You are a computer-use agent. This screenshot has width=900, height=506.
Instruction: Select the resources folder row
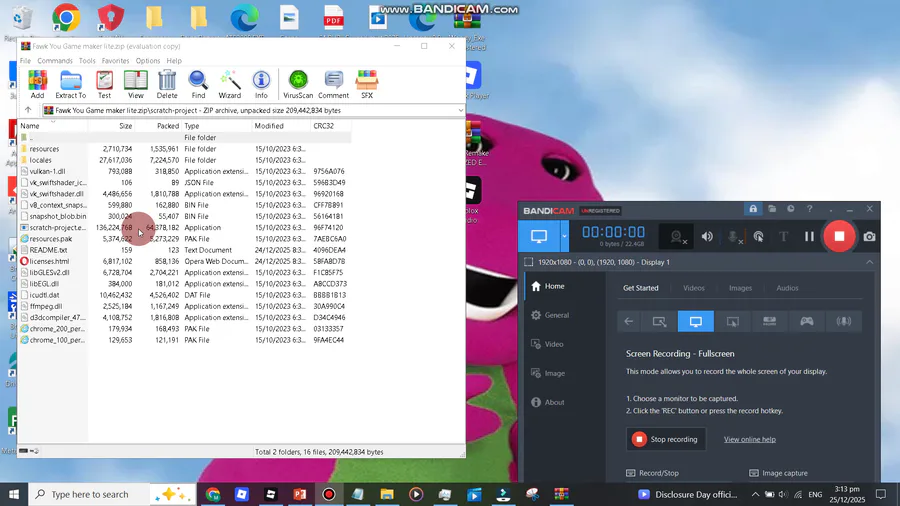pos(185,149)
